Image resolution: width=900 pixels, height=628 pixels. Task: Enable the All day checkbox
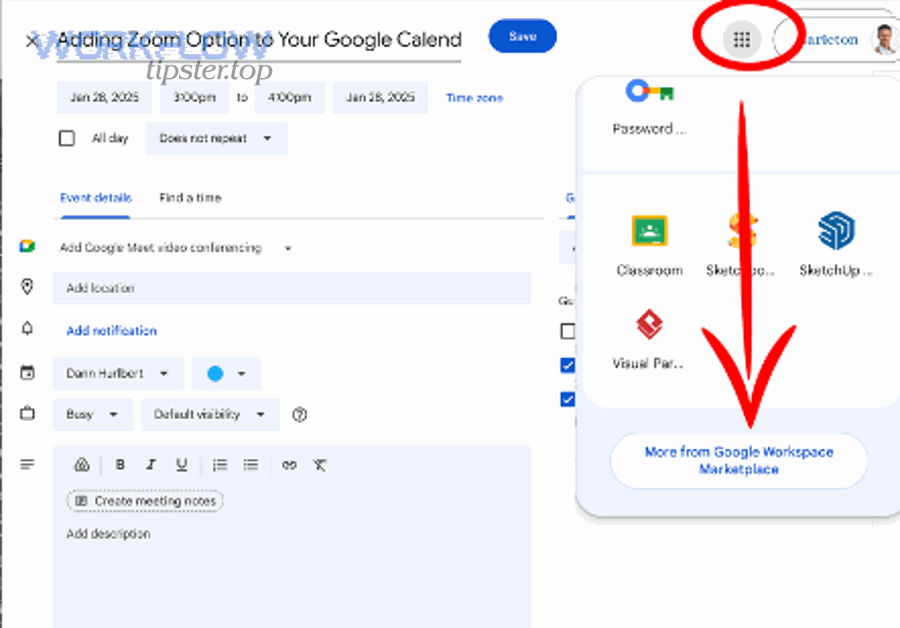coord(67,138)
